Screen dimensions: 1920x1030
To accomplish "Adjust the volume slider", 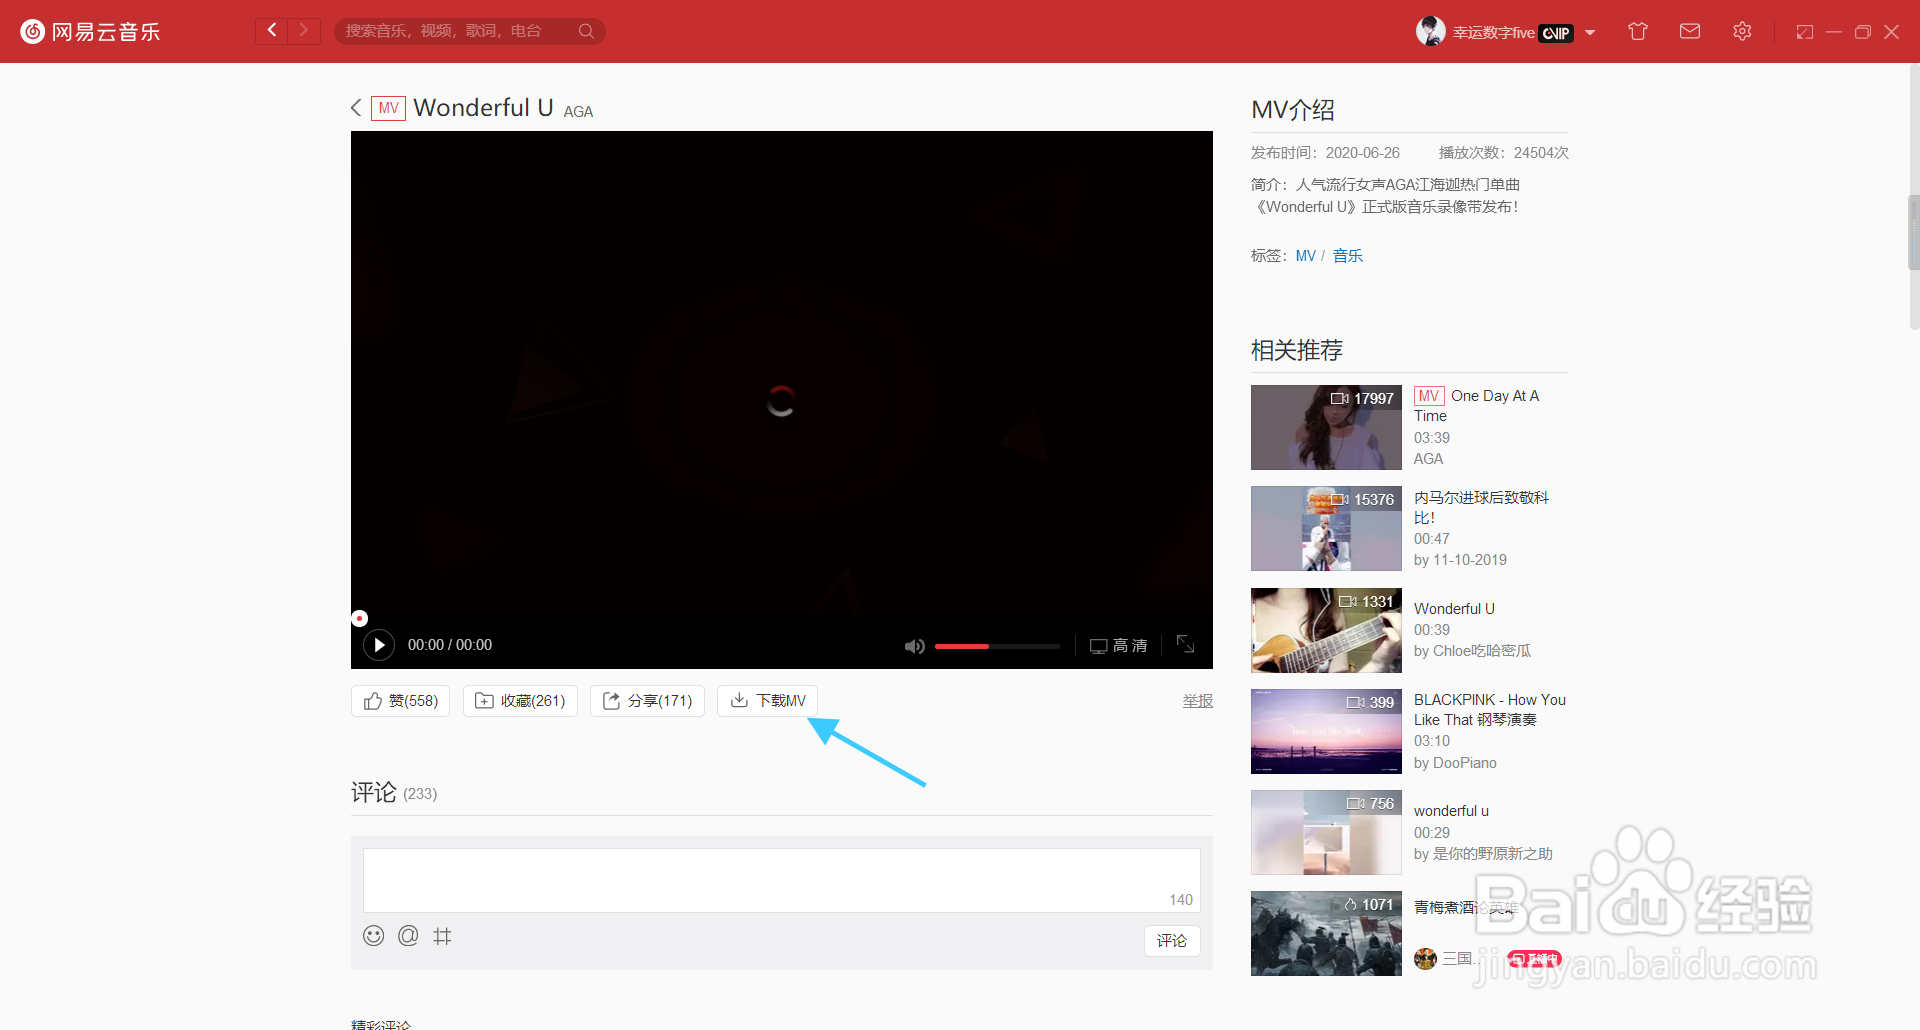I will click(x=997, y=646).
